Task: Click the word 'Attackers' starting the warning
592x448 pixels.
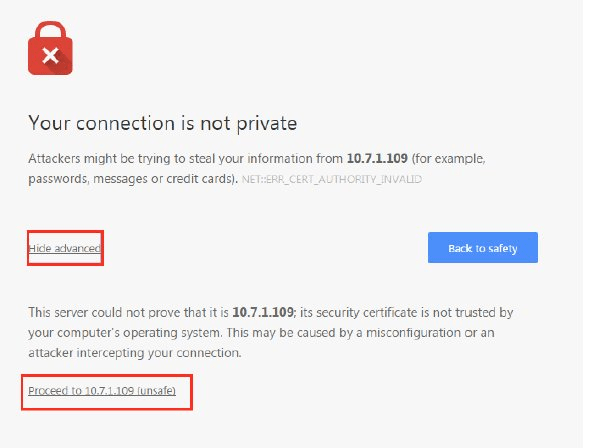Action: click(x=54, y=158)
